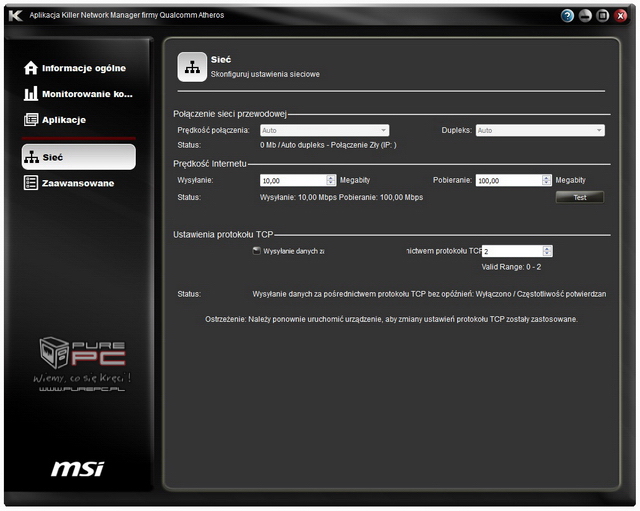Maximize the Killer Network Manager window

click(x=602, y=16)
